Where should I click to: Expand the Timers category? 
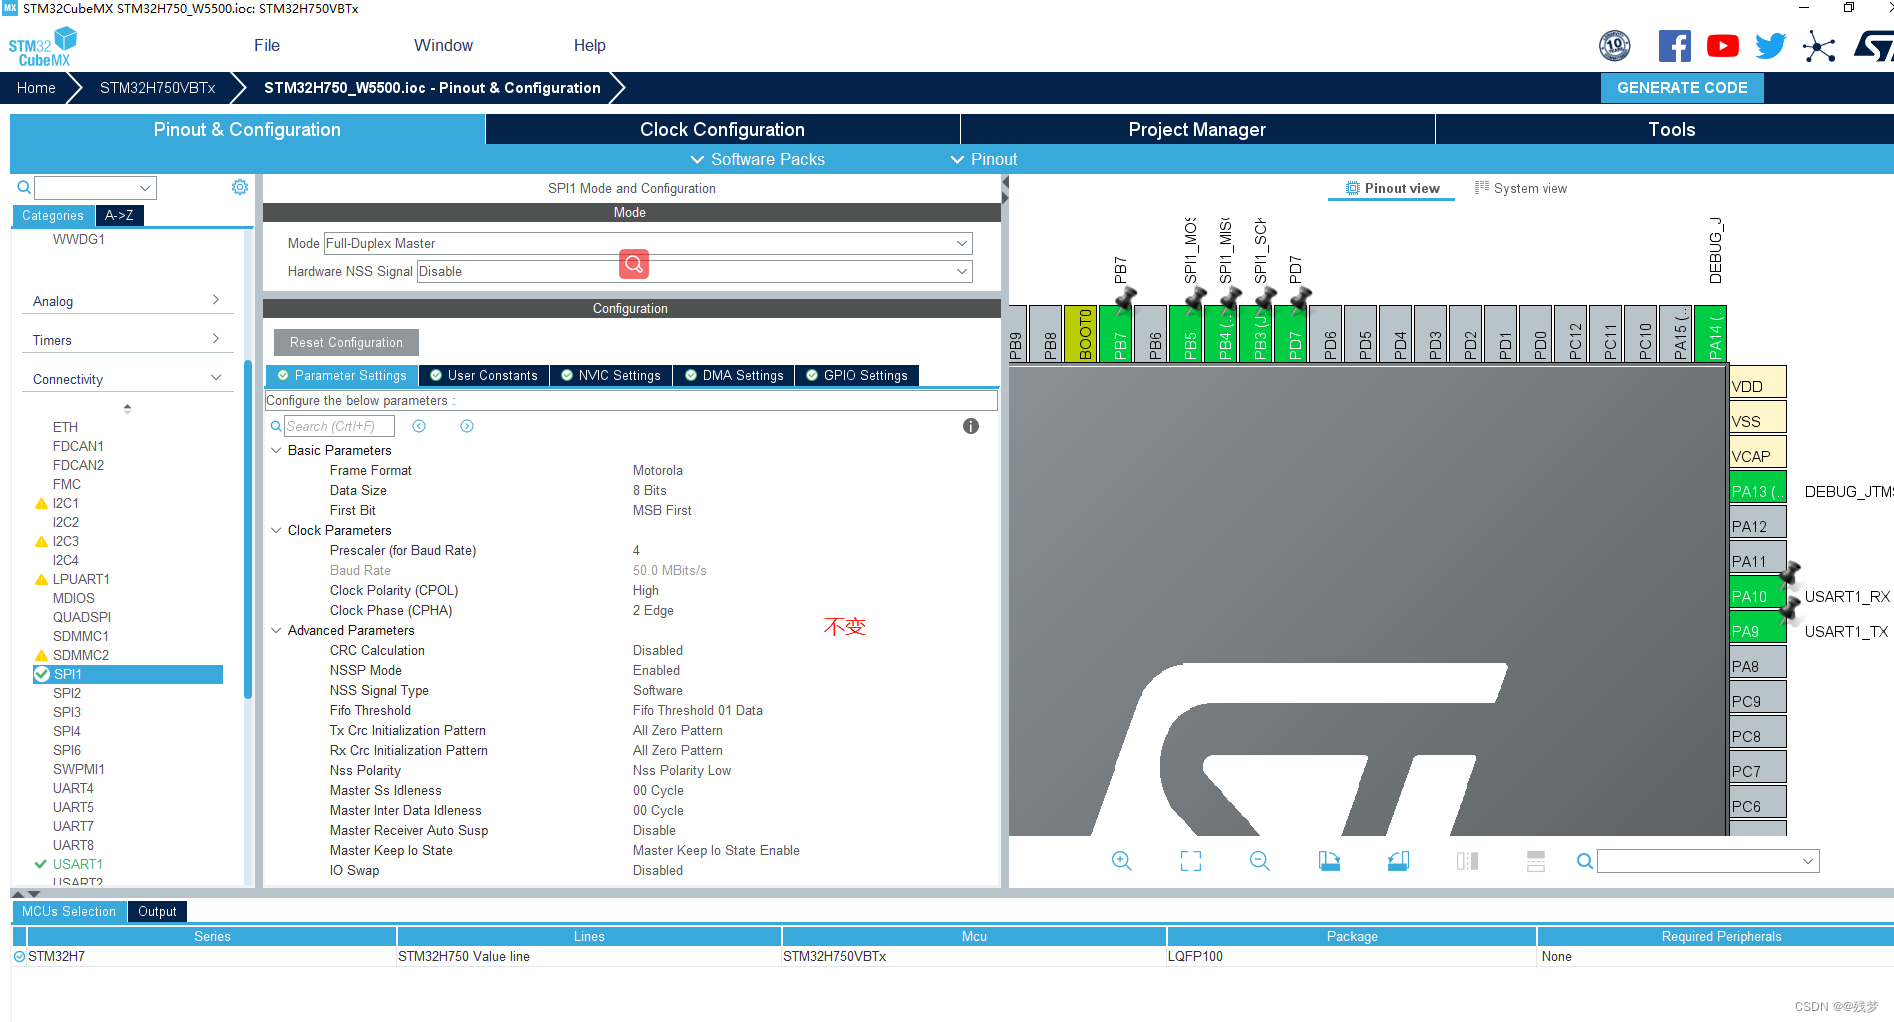click(126, 340)
